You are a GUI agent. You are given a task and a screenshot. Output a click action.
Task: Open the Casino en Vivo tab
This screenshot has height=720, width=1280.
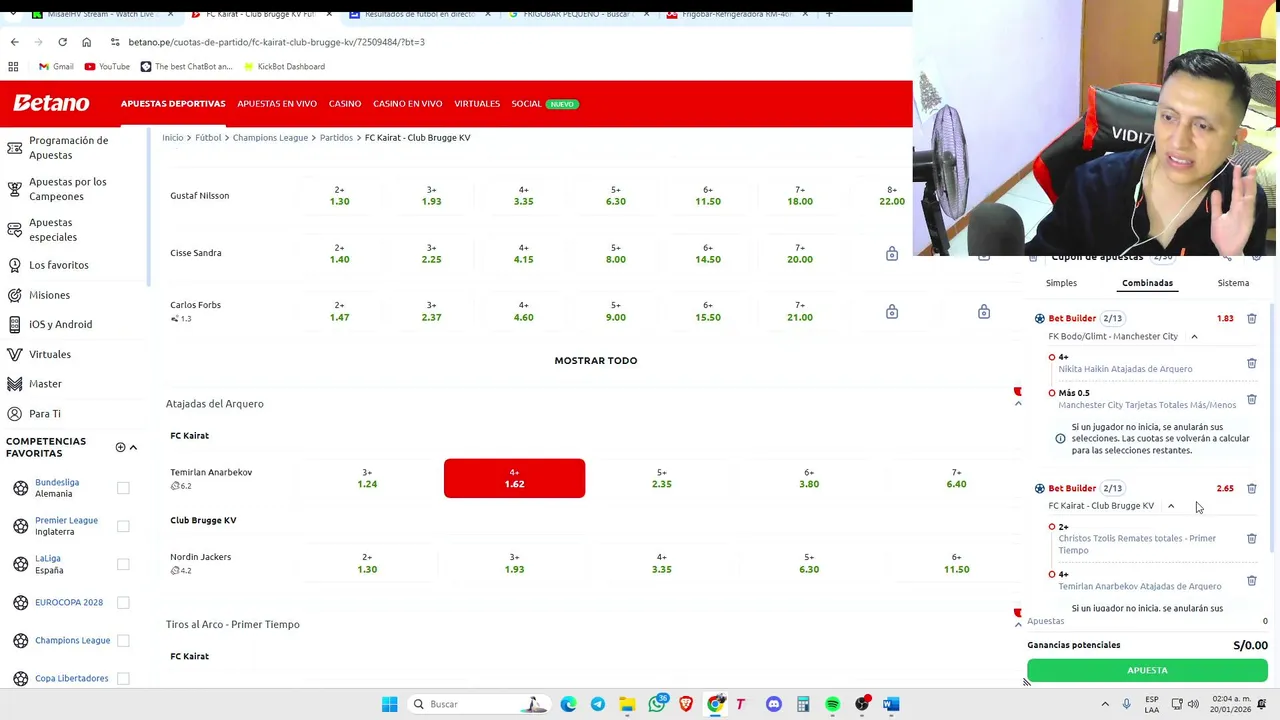coord(407,104)
